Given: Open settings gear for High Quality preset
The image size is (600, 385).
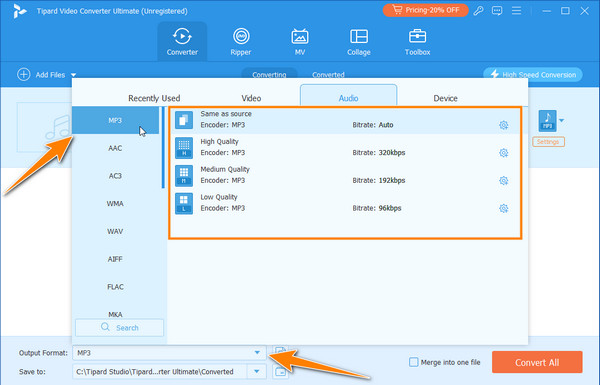Looking at the screenshot, I should click(x=504, y=153).
